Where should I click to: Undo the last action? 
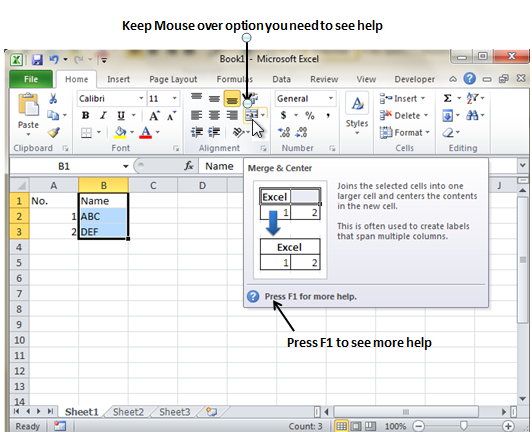coord(54,60)
